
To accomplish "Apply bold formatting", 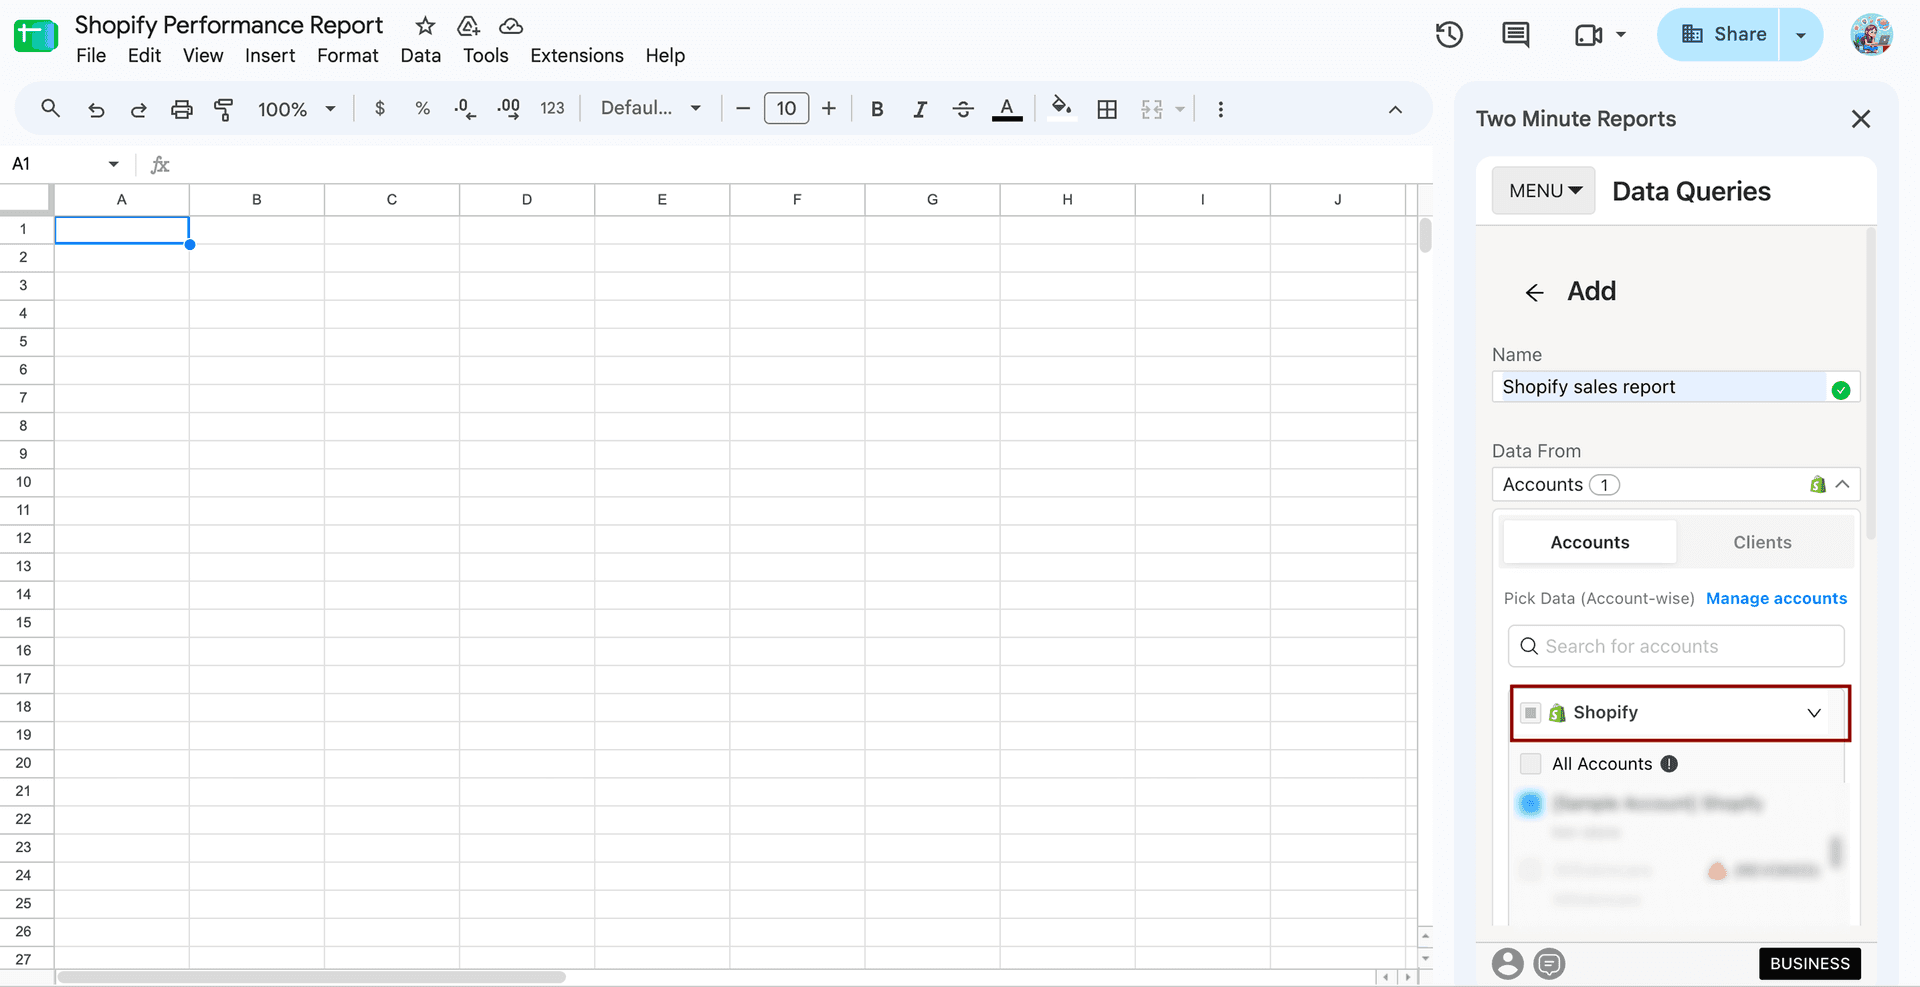I will point(877,109).
